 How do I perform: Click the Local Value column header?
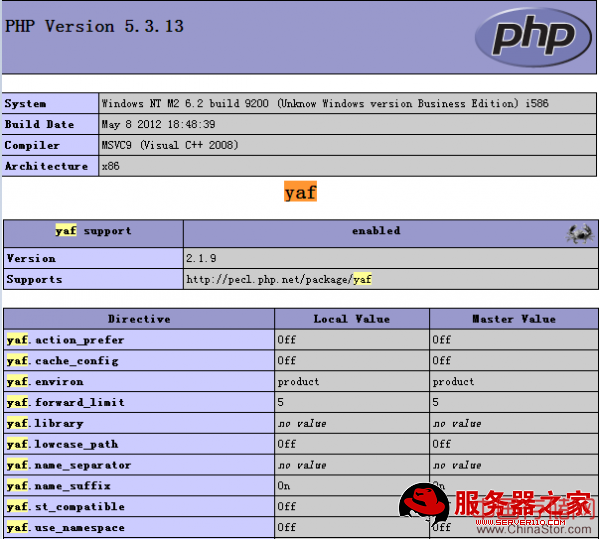click(x=351, y=319)
